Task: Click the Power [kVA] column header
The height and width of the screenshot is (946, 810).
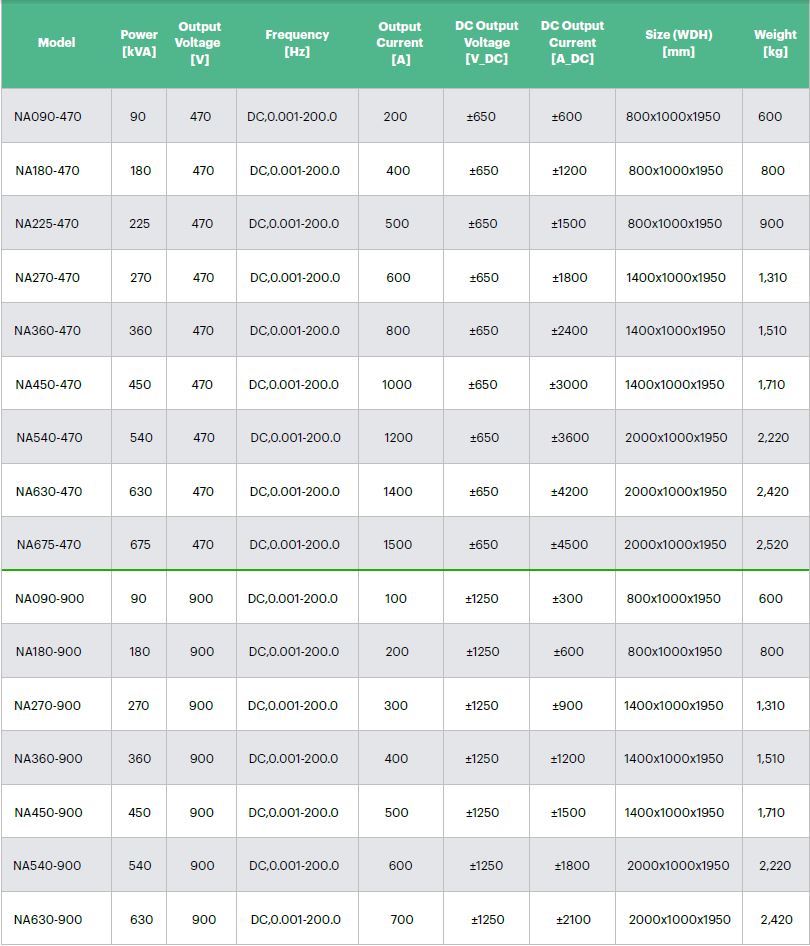Action: point(139,43)
